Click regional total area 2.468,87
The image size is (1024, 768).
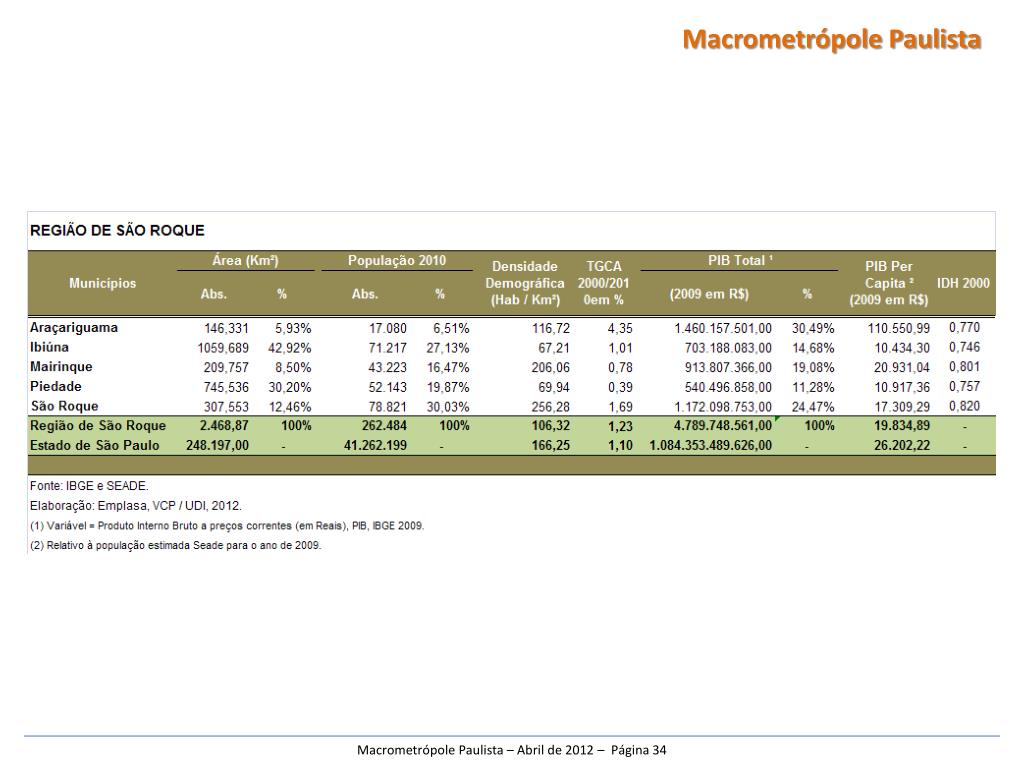[x=224, y=426]
